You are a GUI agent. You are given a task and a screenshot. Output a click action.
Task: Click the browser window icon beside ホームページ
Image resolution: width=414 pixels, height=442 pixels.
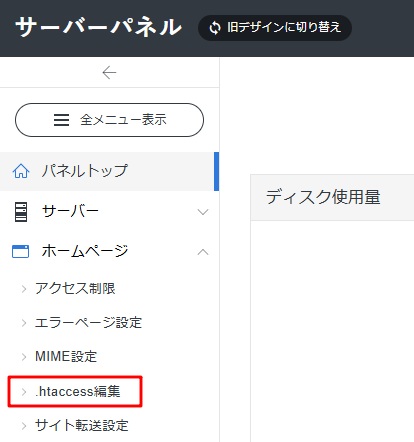(20, 251)
